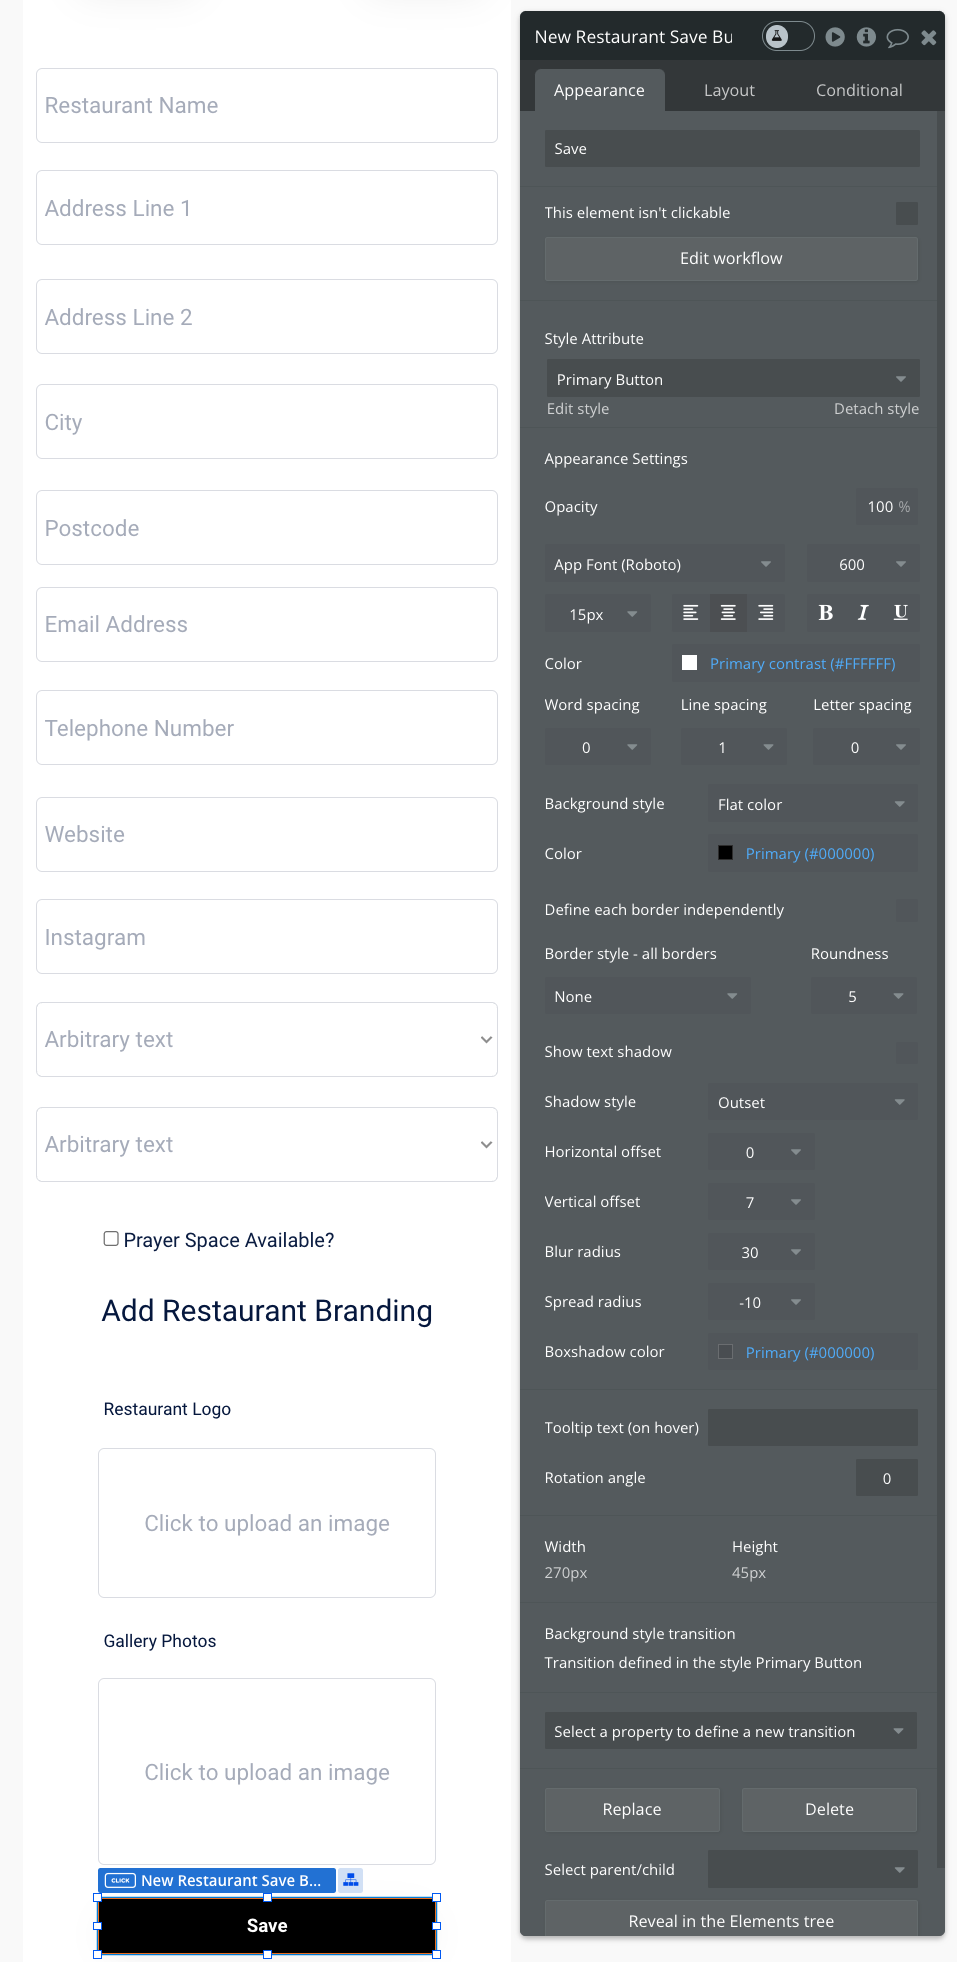Open the Primary Button style dropdown
Screen dimensions: 957x1962
pyautogui.click(x=731, y=379)
